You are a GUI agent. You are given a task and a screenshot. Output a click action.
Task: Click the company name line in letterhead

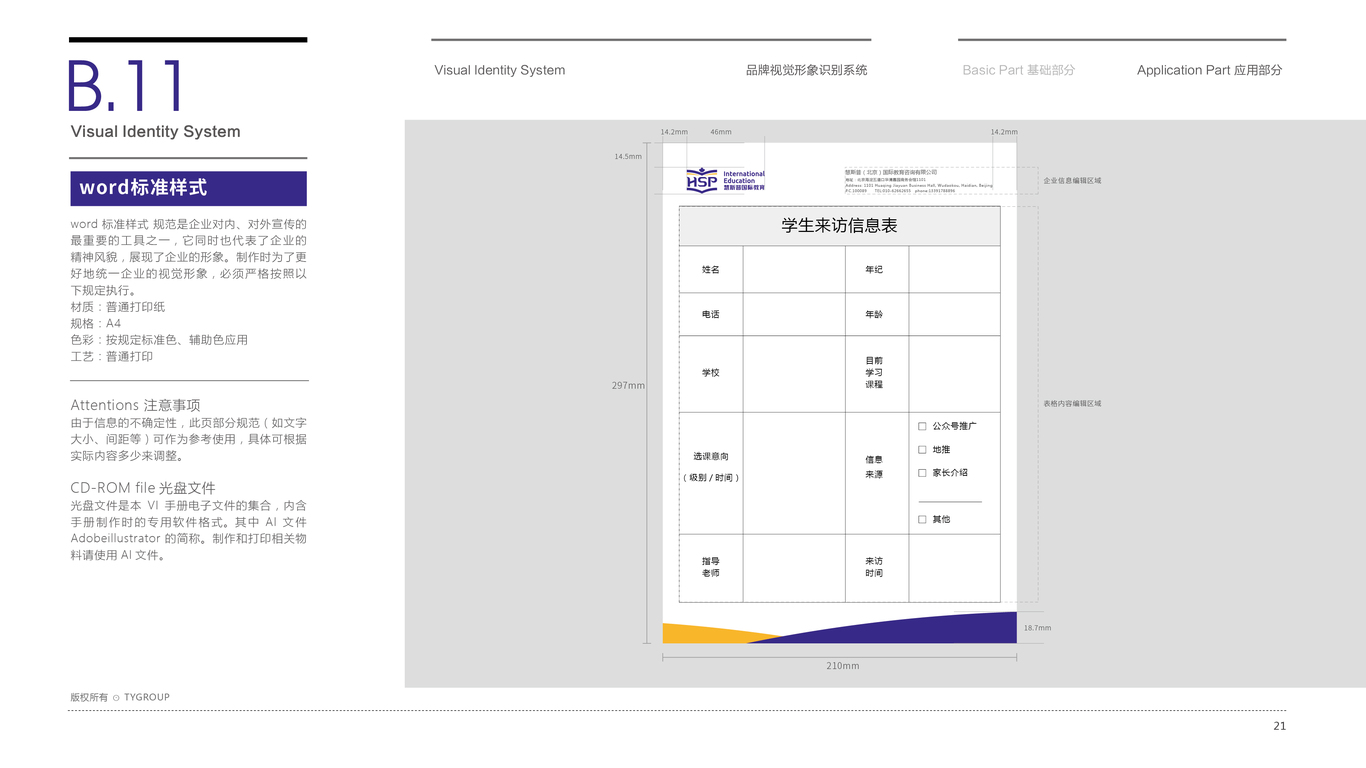891,172
